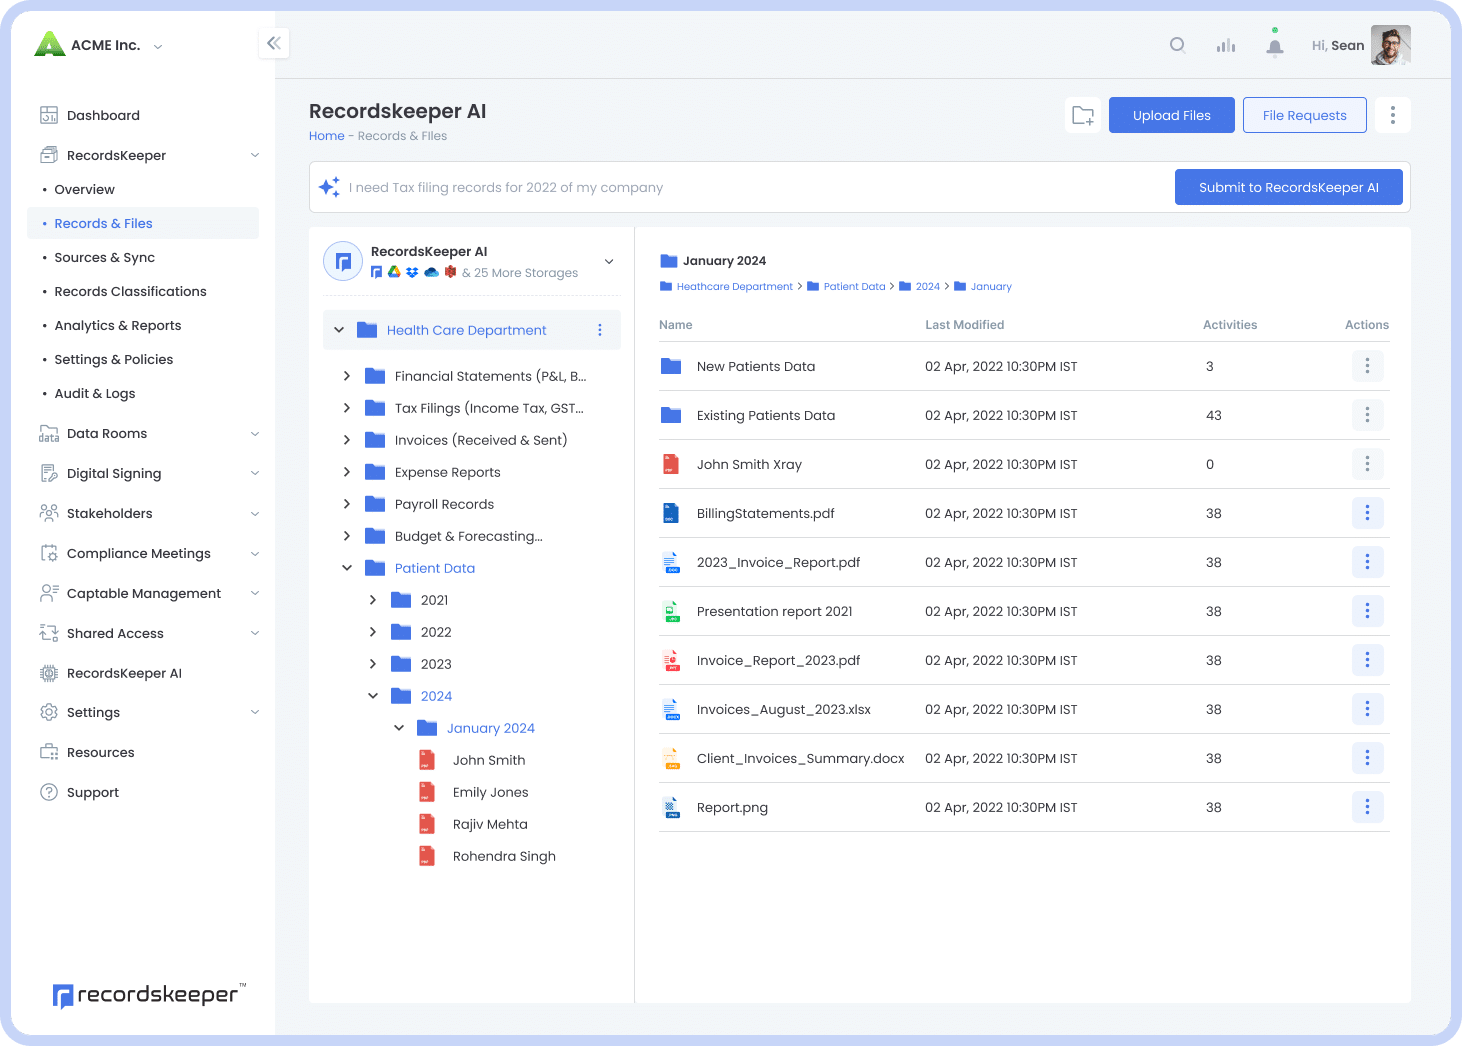Viewport: 1462px width, 1046px height.
Task: Click the Upload Files button
Action: (1172, 115)
